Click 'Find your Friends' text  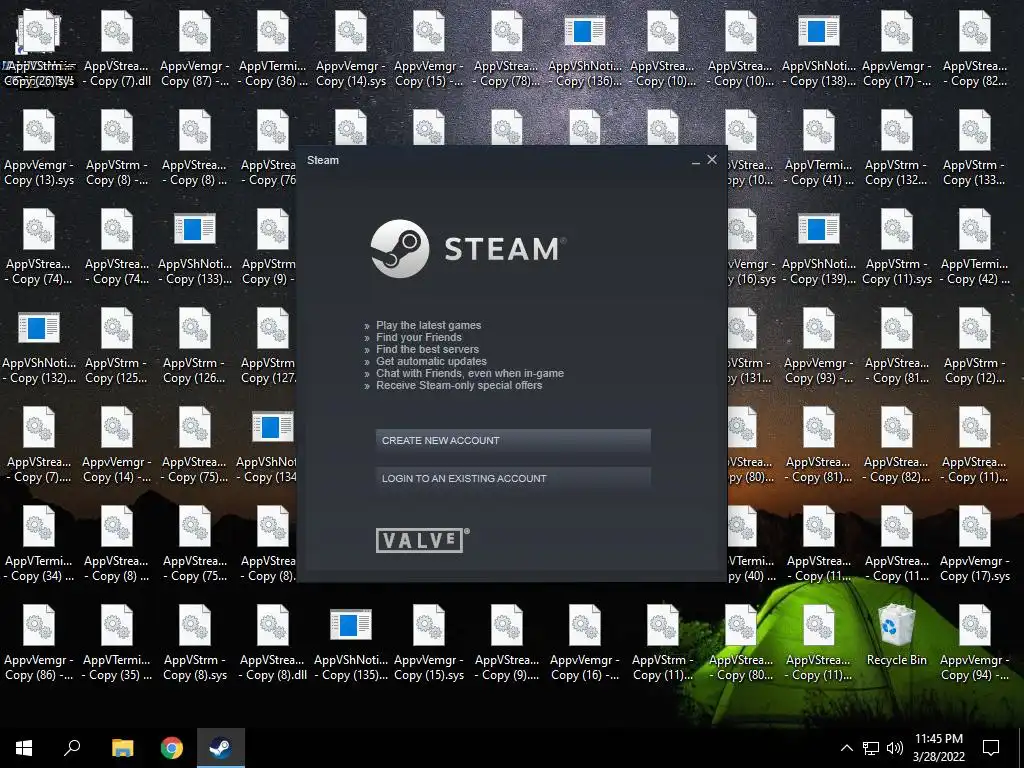419,337
